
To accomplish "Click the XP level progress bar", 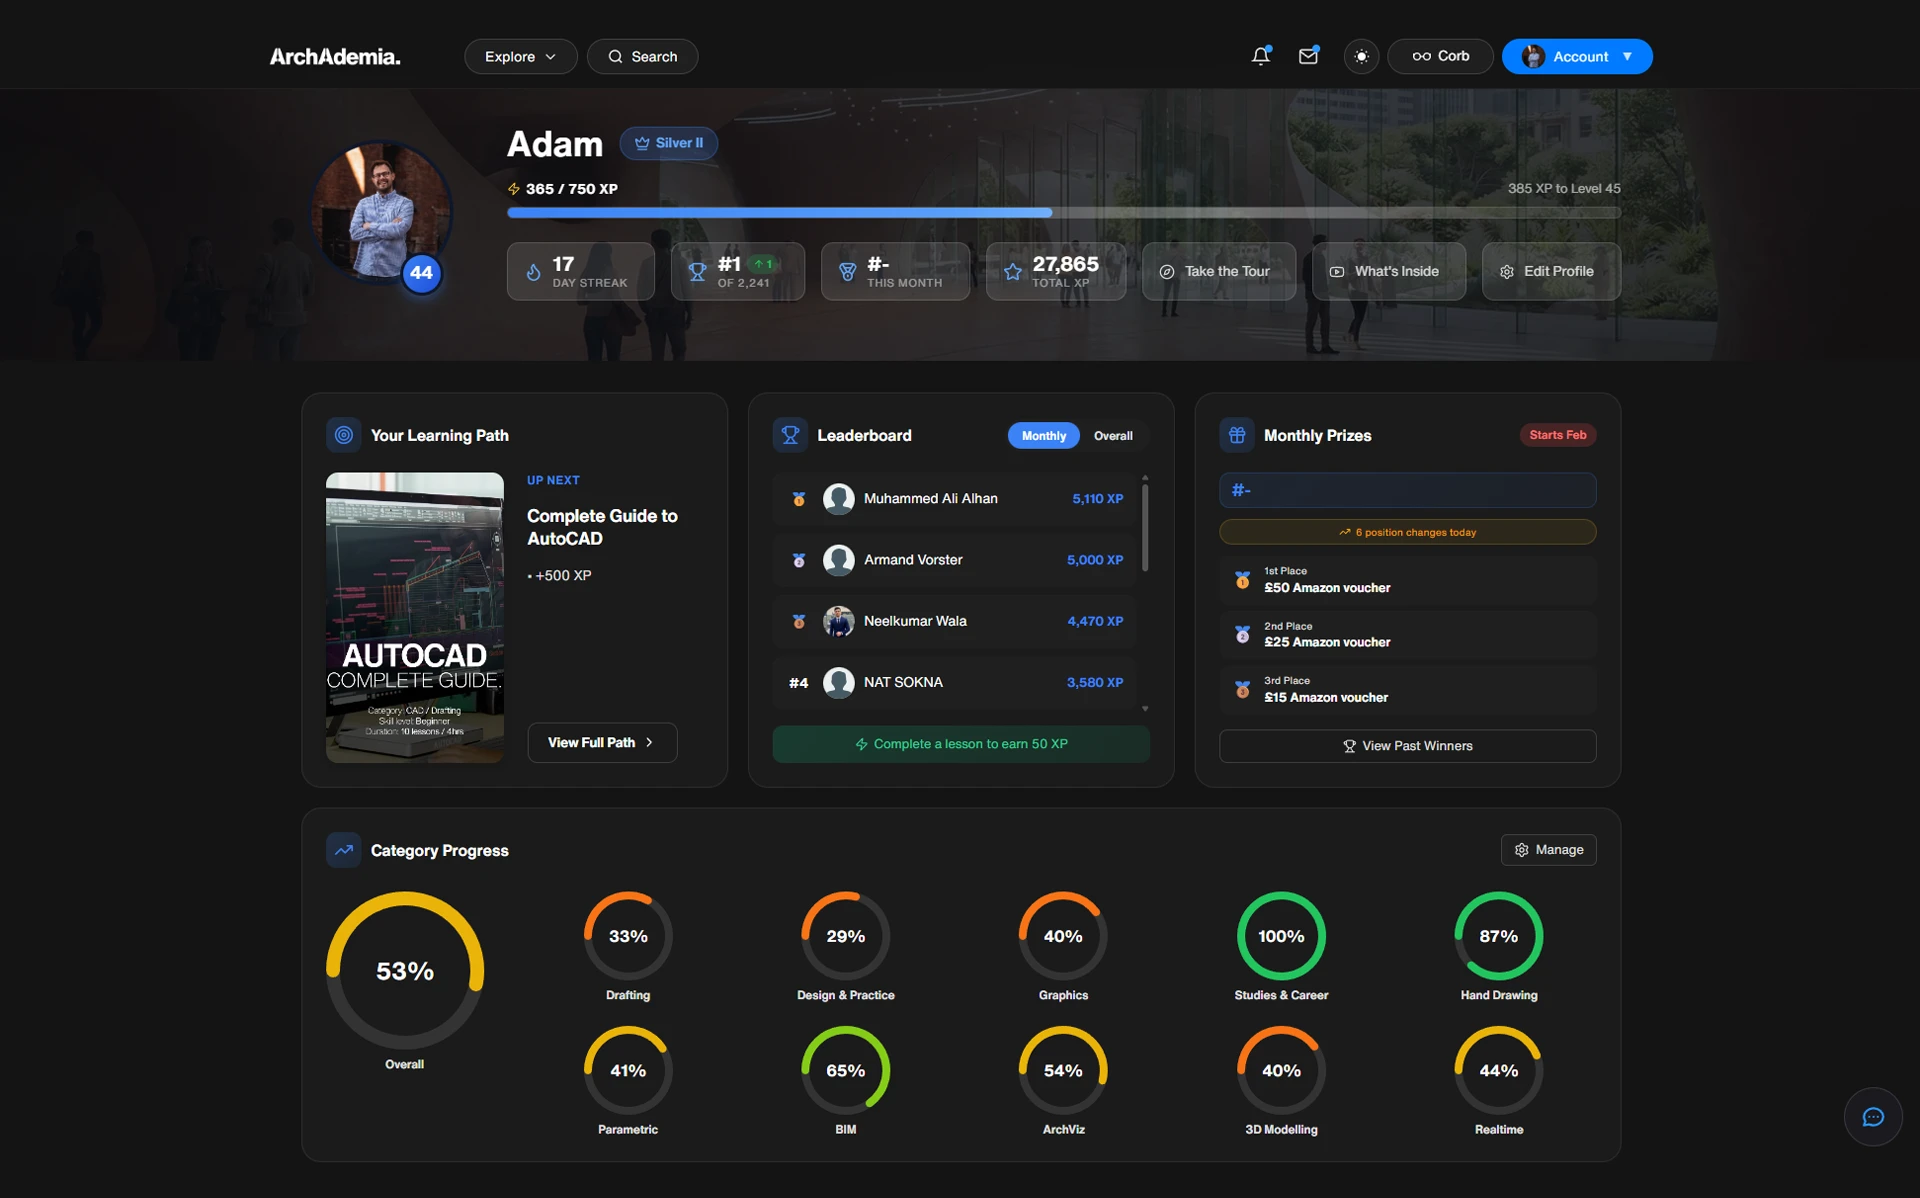I will tap(1063, 212).
